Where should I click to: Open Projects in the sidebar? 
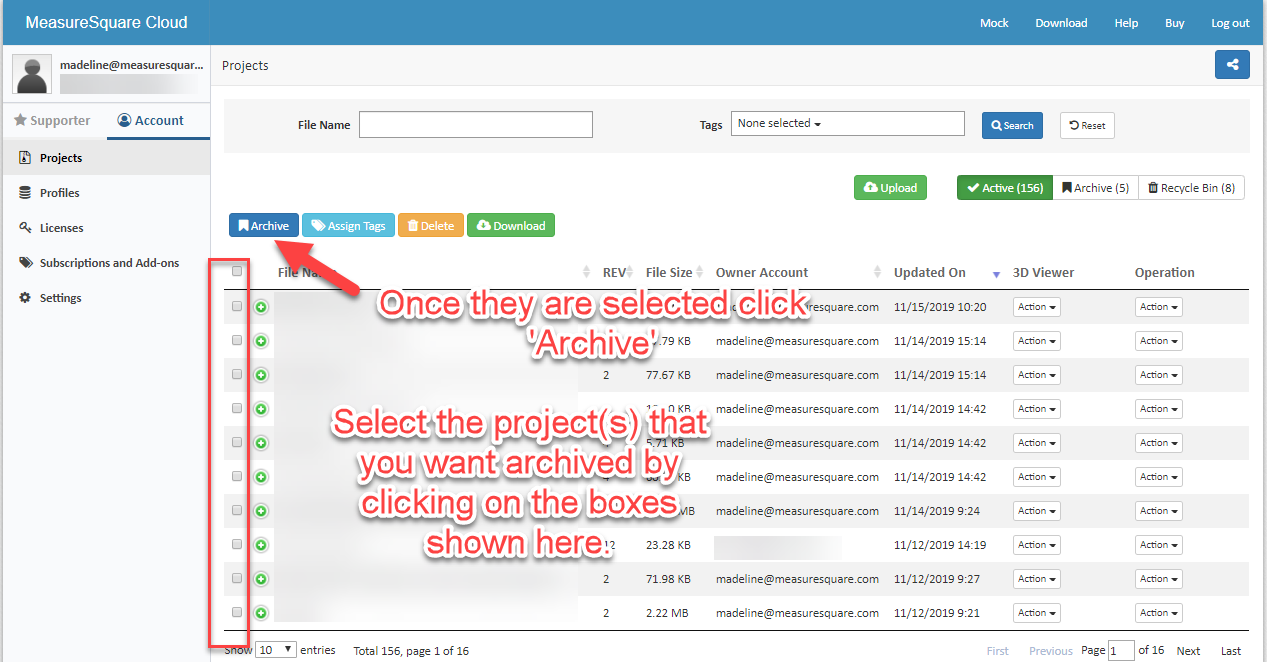click(x=105, y=158)
